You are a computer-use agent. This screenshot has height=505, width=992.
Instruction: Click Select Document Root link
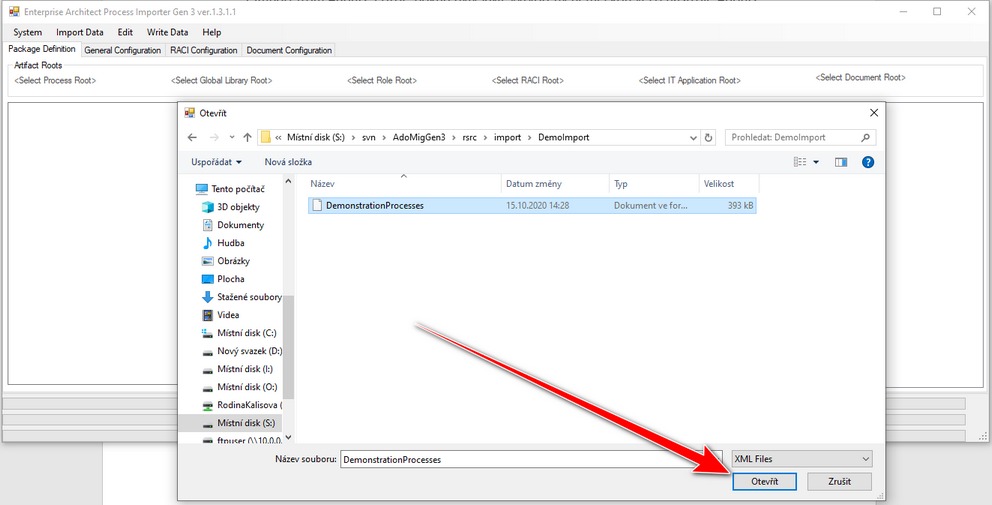[860, 77]
